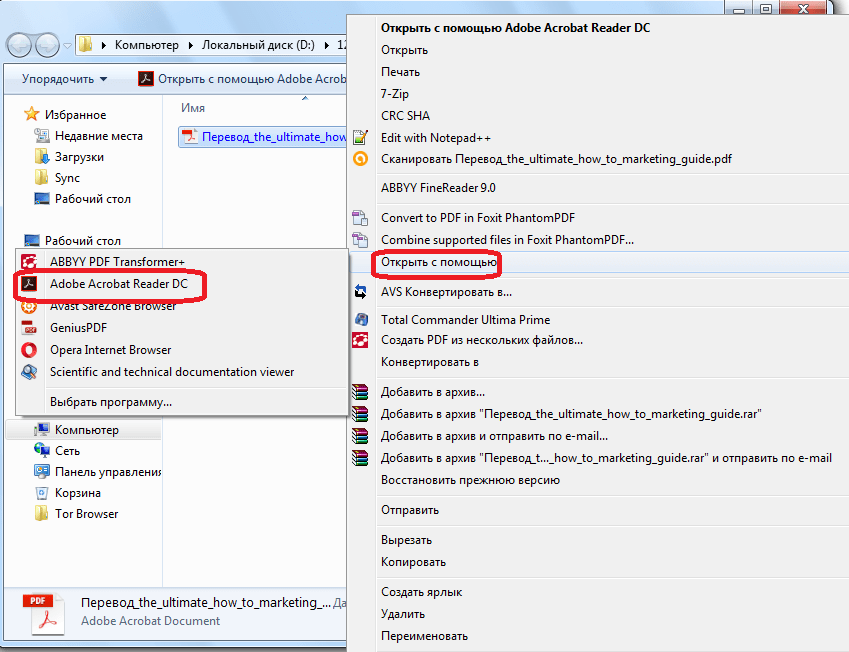Viewport: 849px width, 652px height.
Task: Click the PDF file icon in file list
Action: click(x=190, y=136)
